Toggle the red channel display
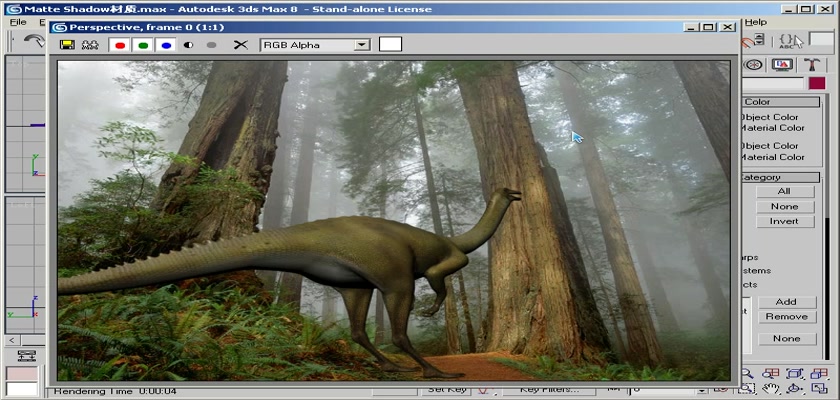This screenshot has height=400, width=840. point(121,45)
